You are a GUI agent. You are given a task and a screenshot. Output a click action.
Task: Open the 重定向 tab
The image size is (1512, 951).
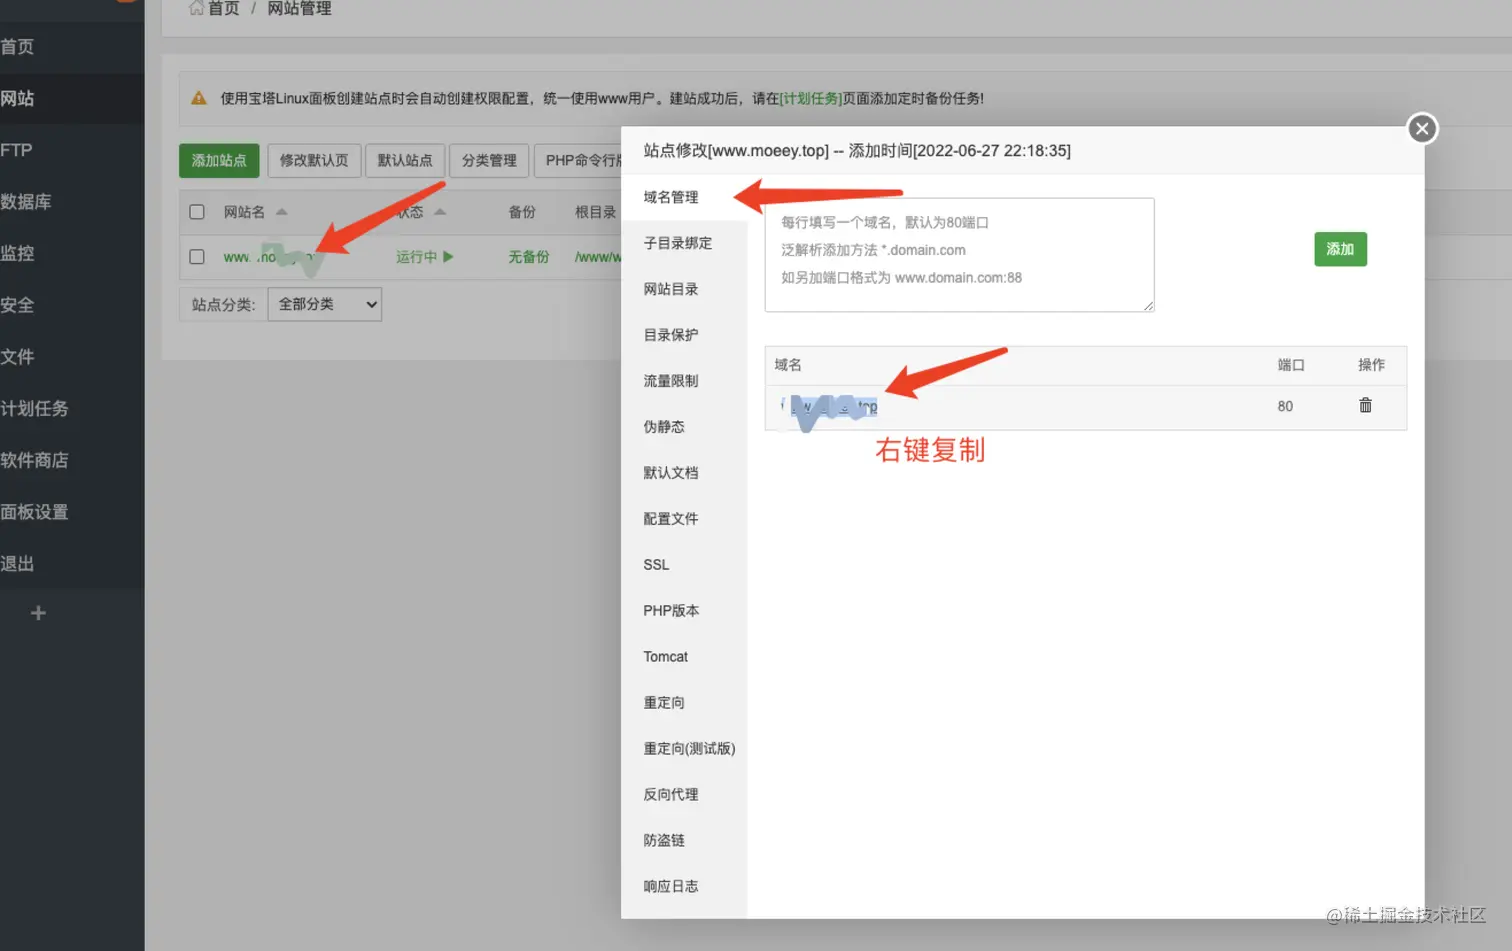coord(664,703)
